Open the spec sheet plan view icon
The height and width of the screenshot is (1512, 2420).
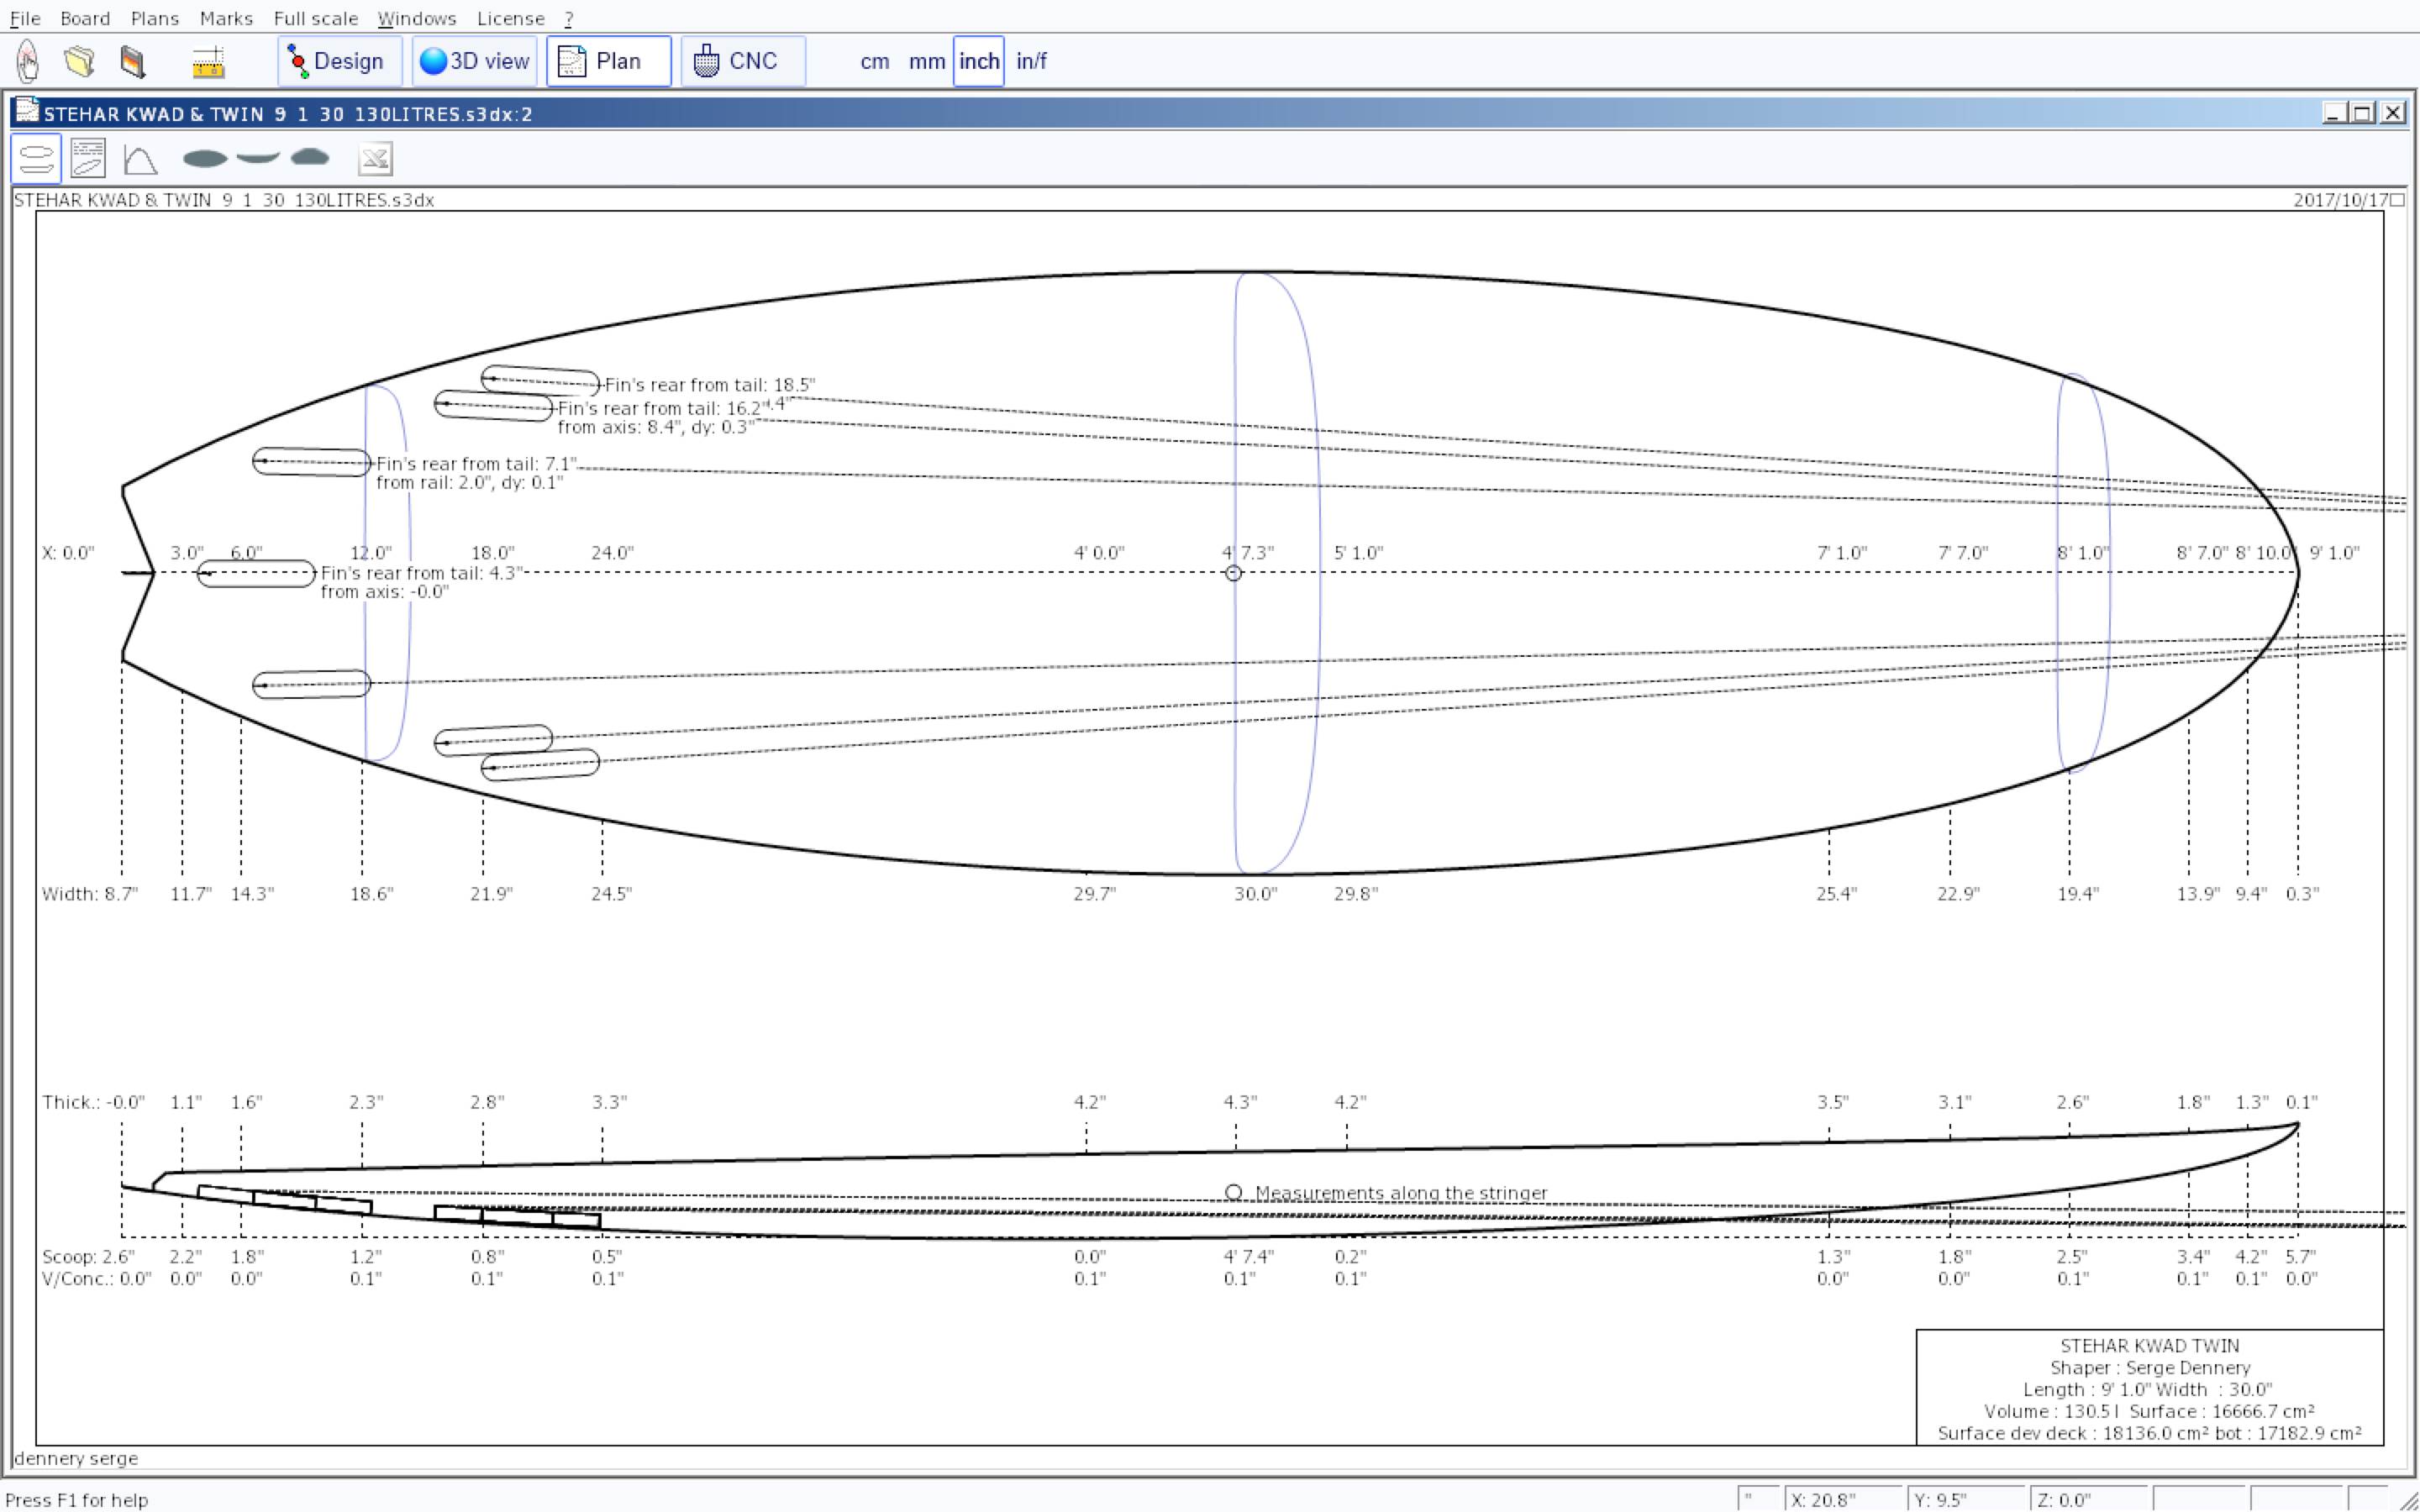tap(88, 159)
